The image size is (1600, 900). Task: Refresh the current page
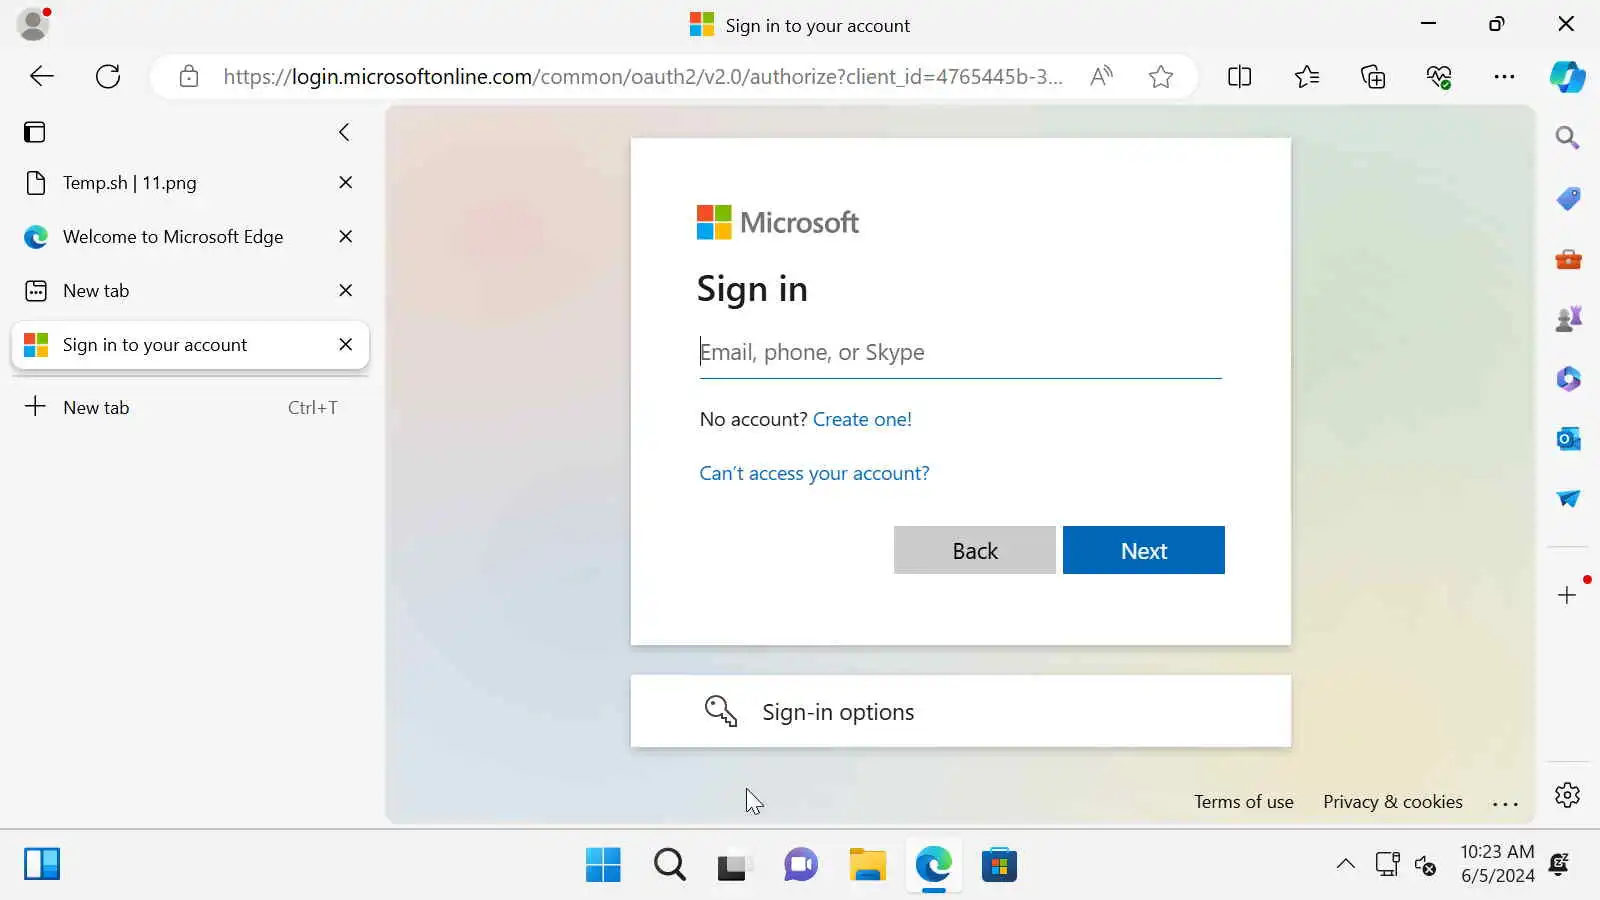click(108, 76)
